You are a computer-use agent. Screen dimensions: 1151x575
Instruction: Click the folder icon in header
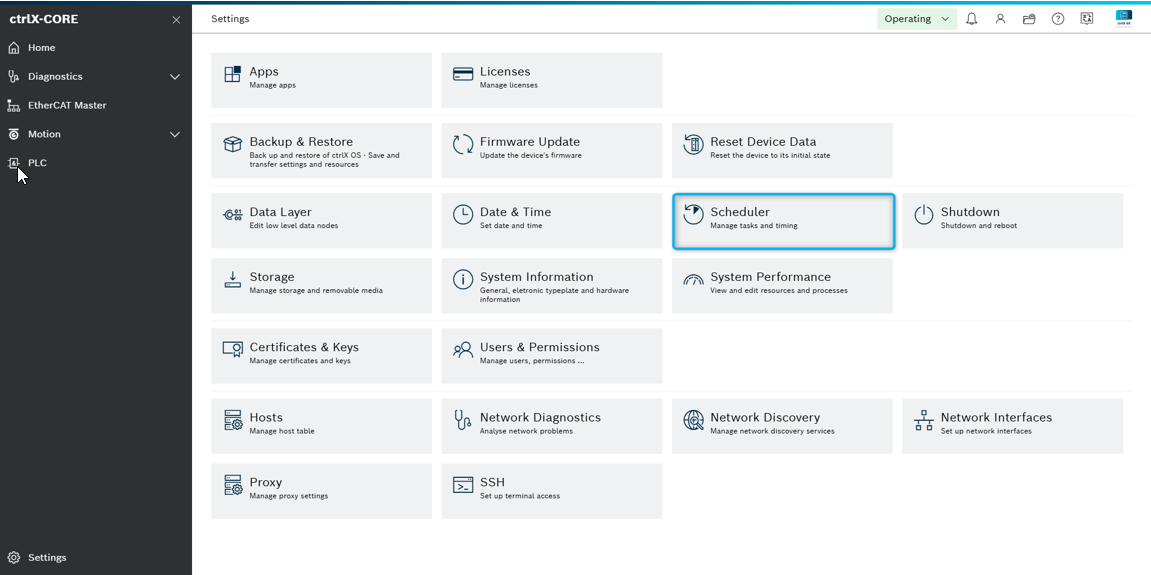[1029, 19]
